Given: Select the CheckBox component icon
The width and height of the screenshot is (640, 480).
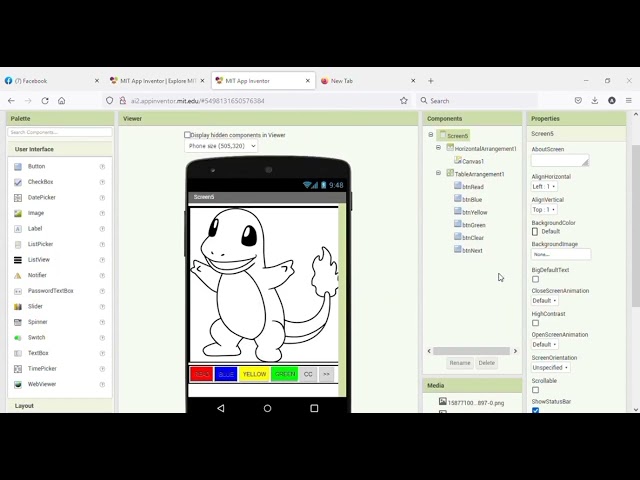Looking at the screenshot, I should [18, 182].
